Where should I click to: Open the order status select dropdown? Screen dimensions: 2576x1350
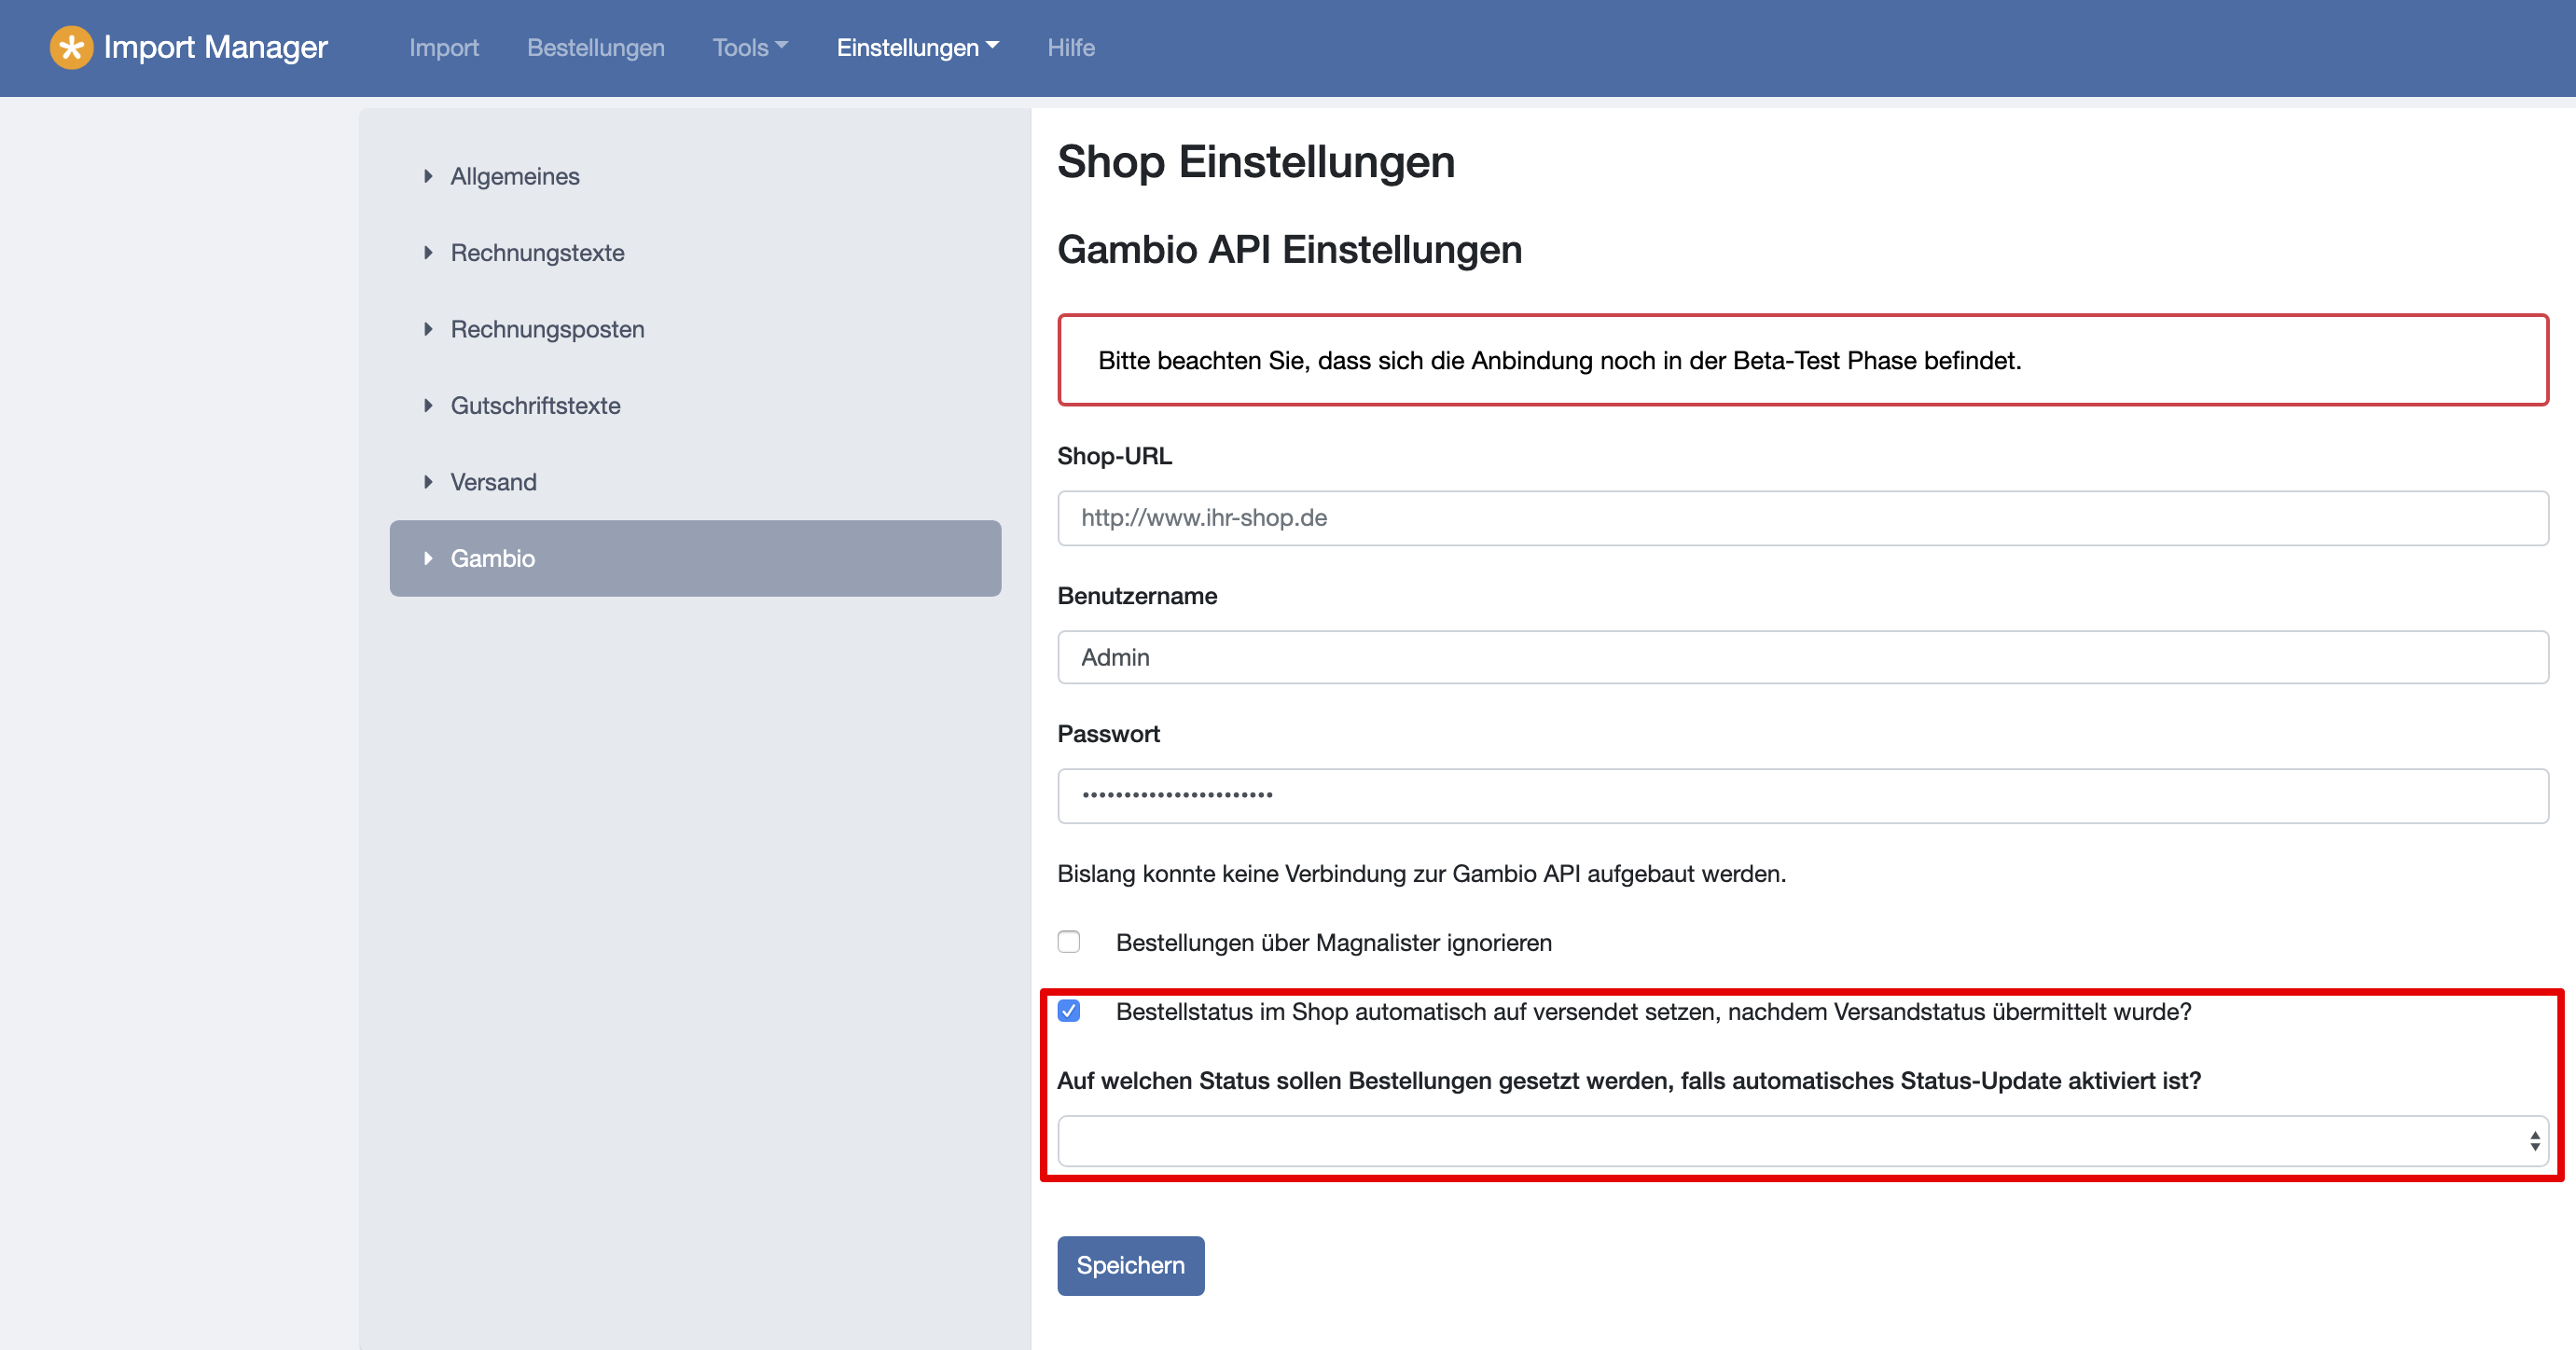(x=1802, y=1141)
